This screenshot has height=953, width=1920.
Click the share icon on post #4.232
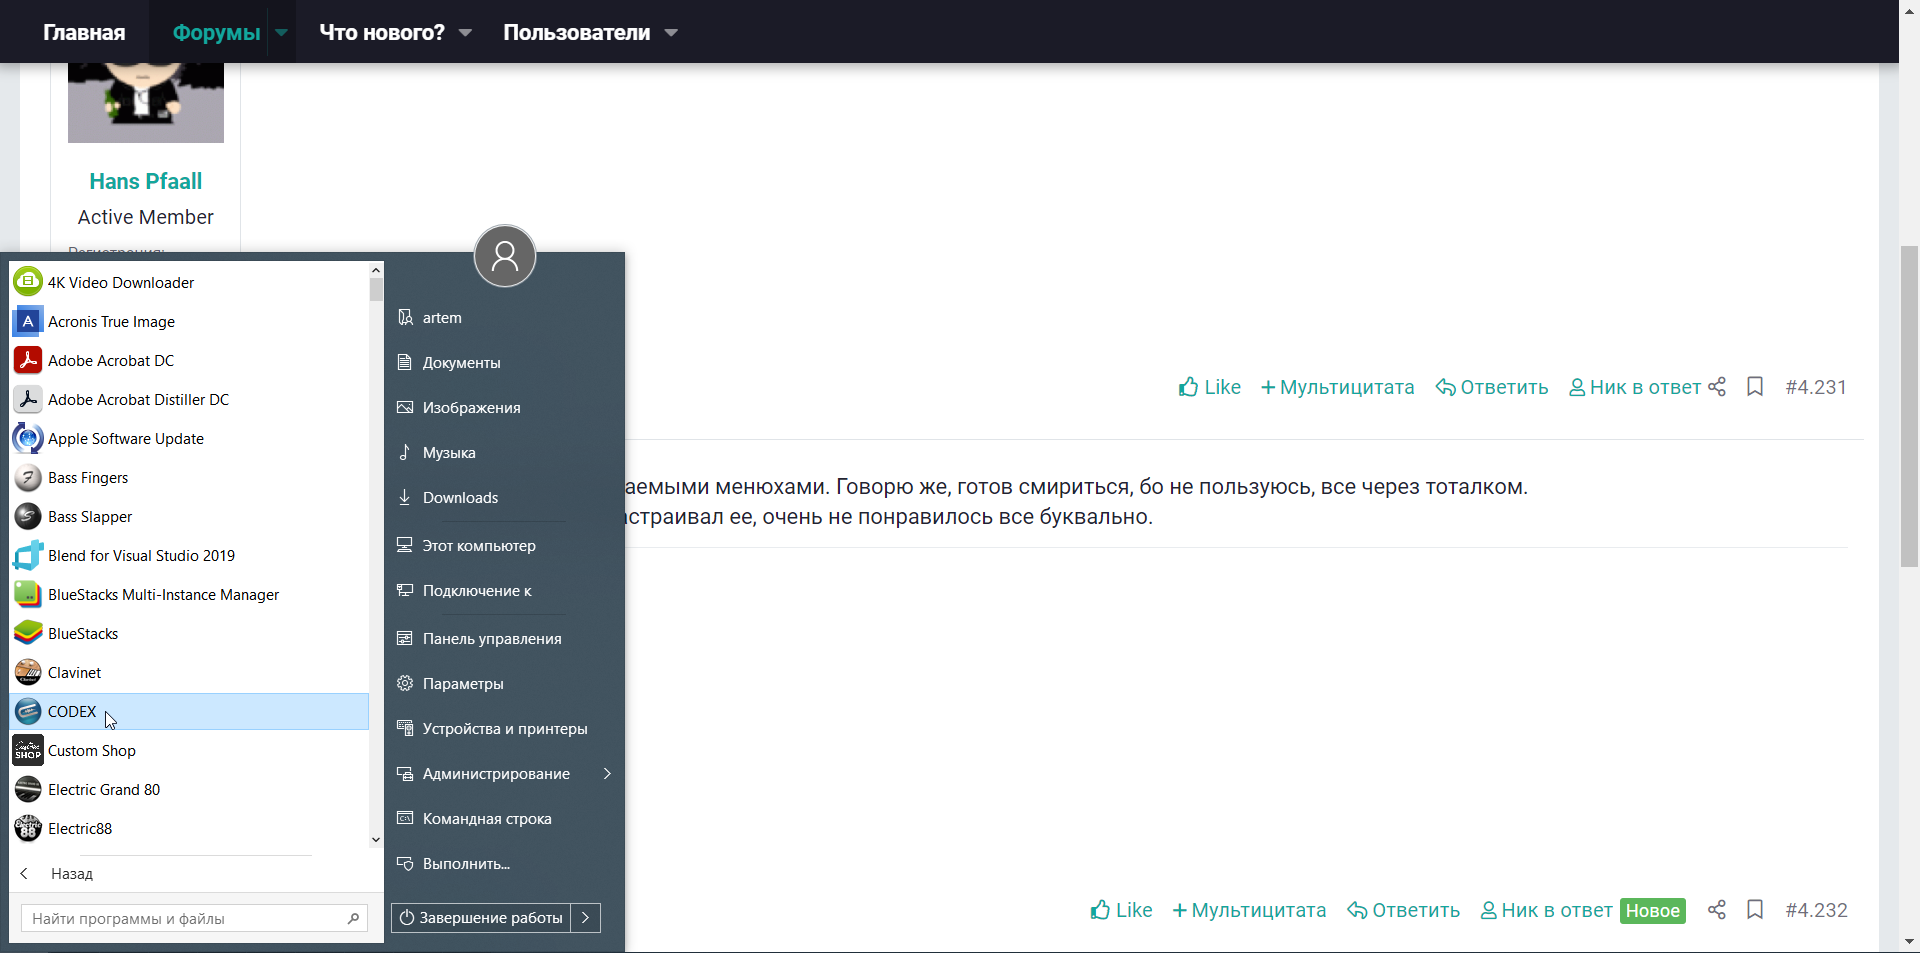1717,910
